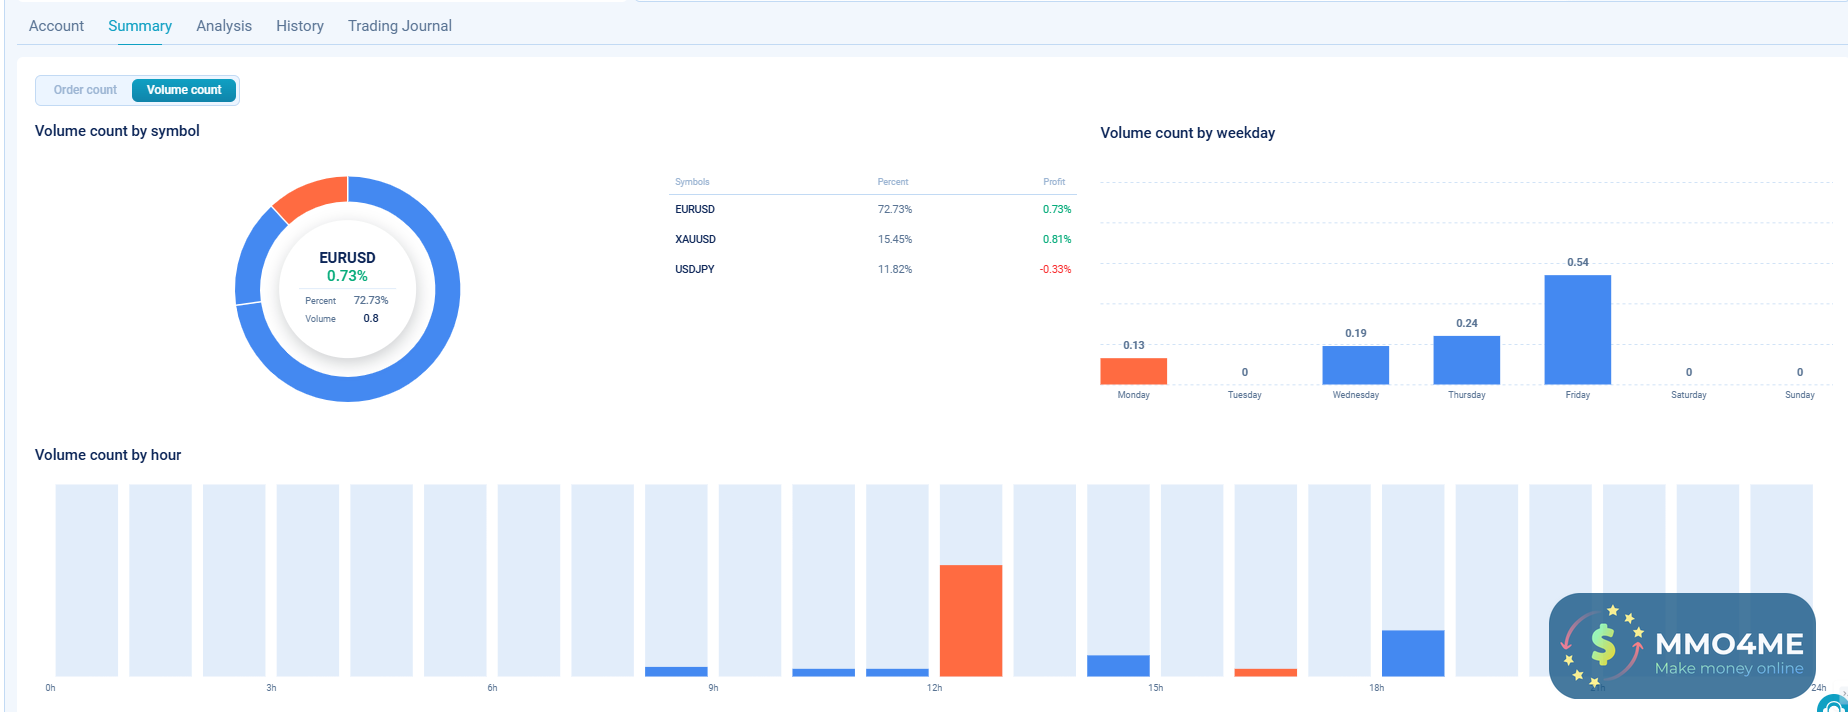The image size is (1848, 712).
Task: Click the Friday 0.54 volume bar
Action: [x=1577, y=329]
